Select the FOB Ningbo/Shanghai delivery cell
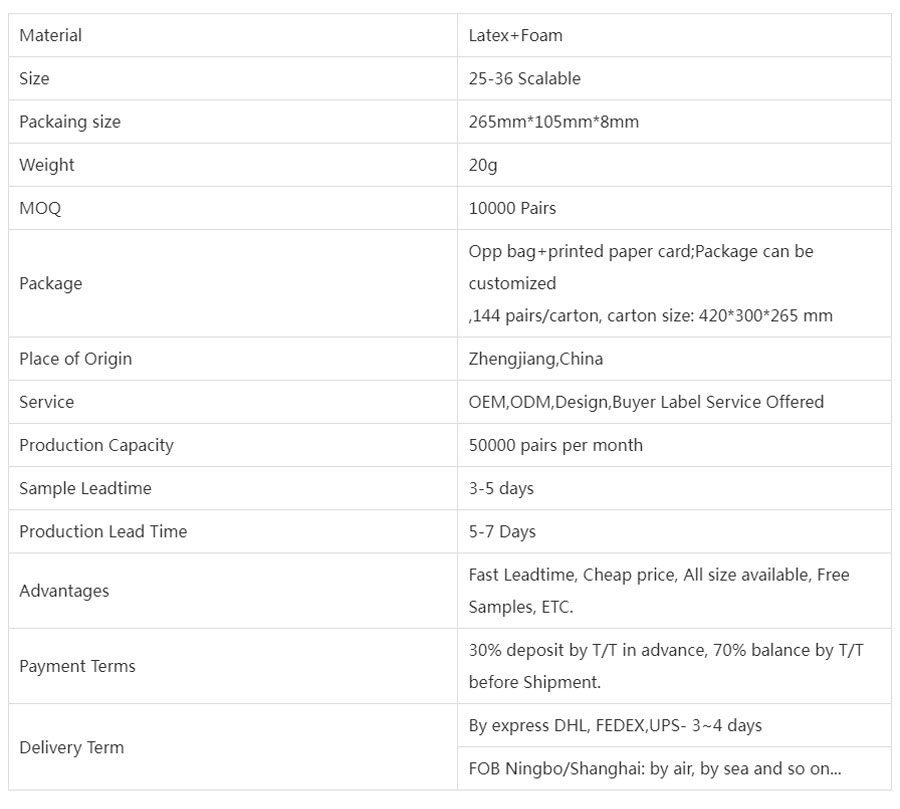Screen dimensions: 900x809 (674, 768)
